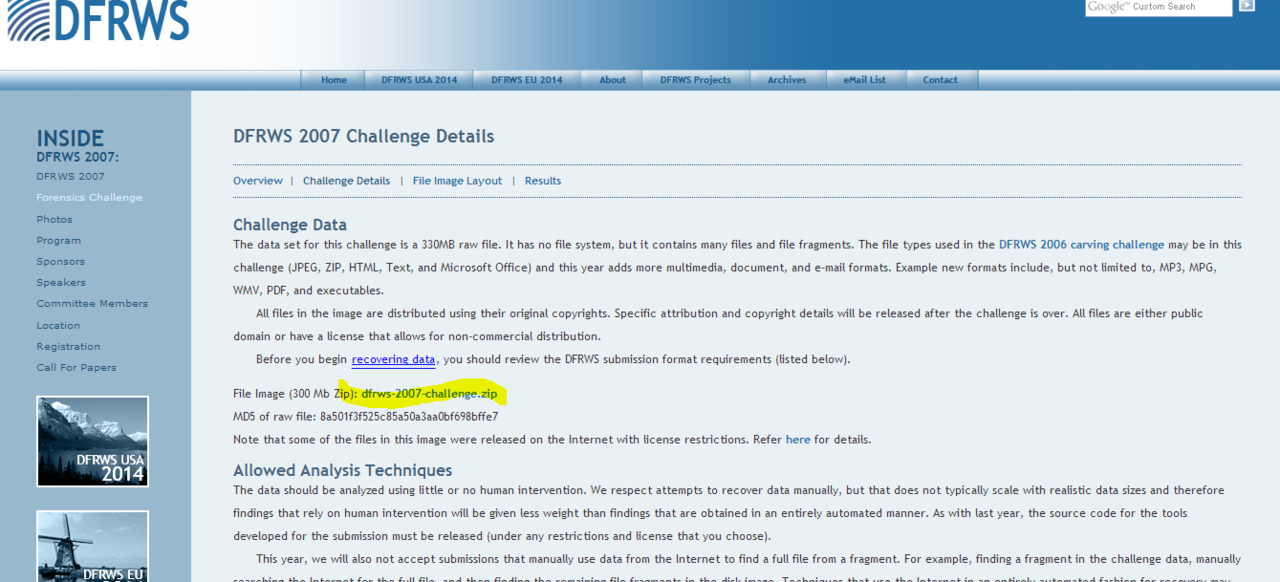This screenshot has height=582, width=1280.
Task: Click the 'DFRWS 2007 Challenge Details' page title
Action: click(363, 136)
